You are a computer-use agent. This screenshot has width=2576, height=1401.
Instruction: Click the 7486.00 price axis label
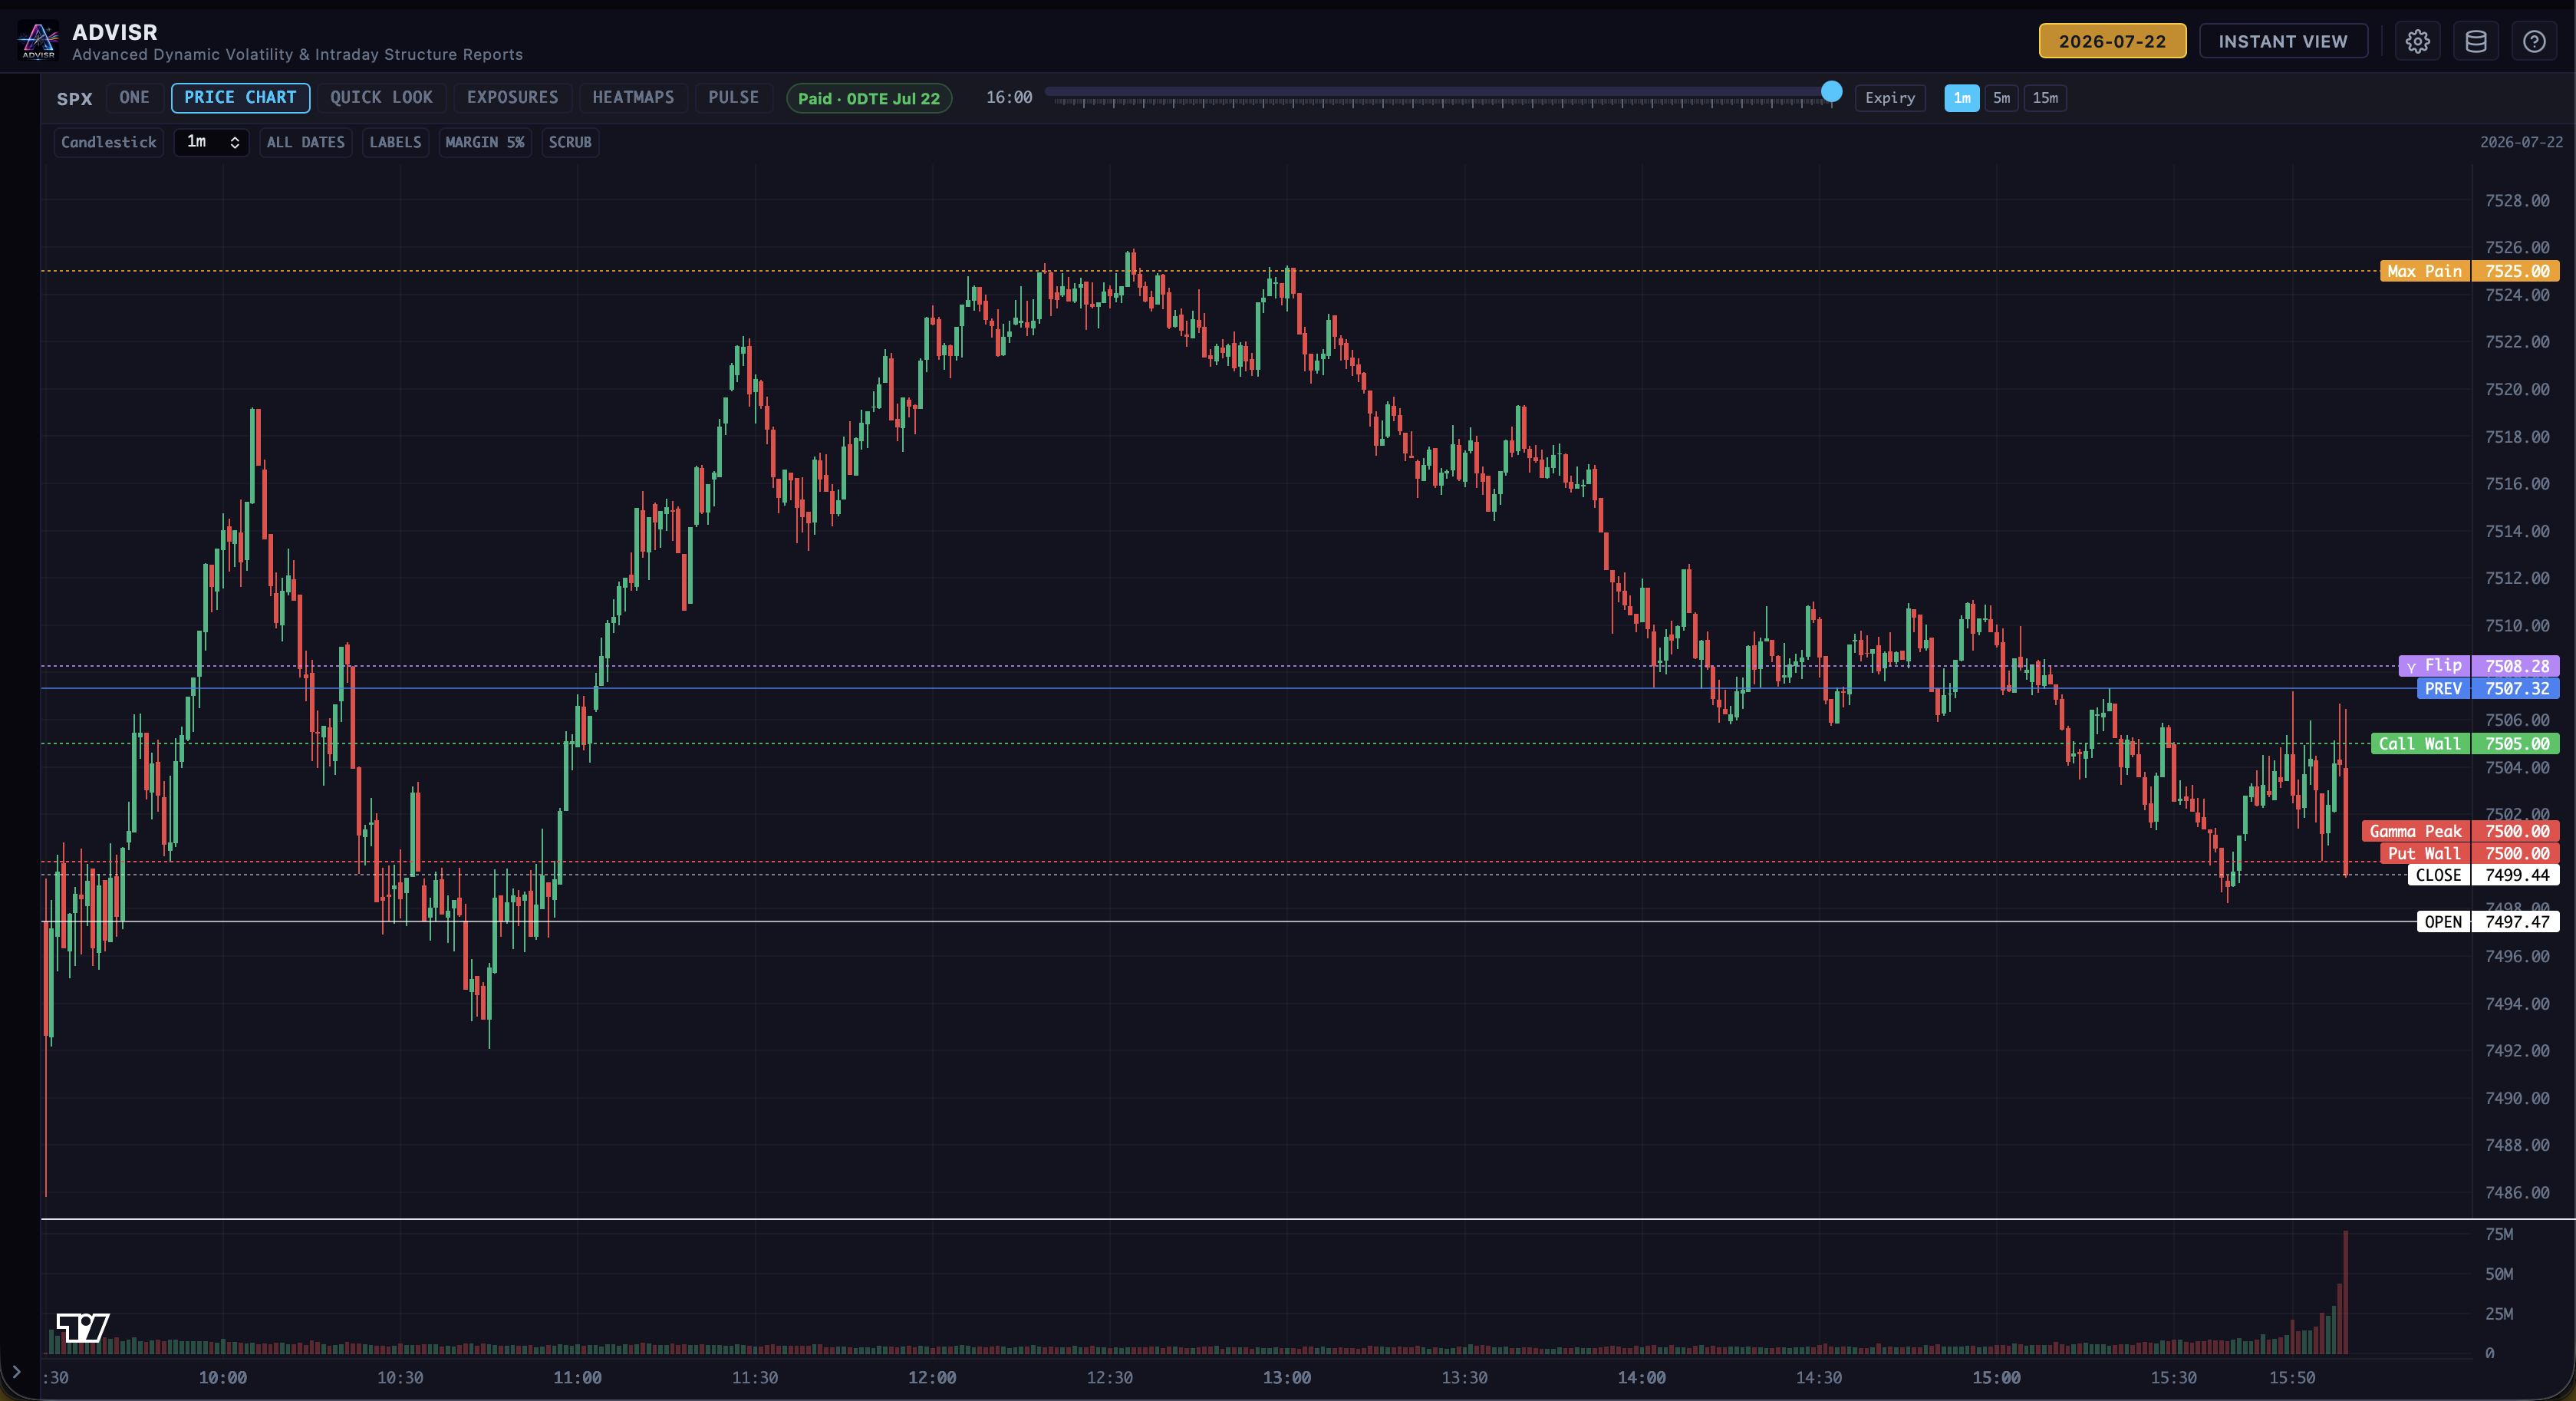click(2517, 1192)
